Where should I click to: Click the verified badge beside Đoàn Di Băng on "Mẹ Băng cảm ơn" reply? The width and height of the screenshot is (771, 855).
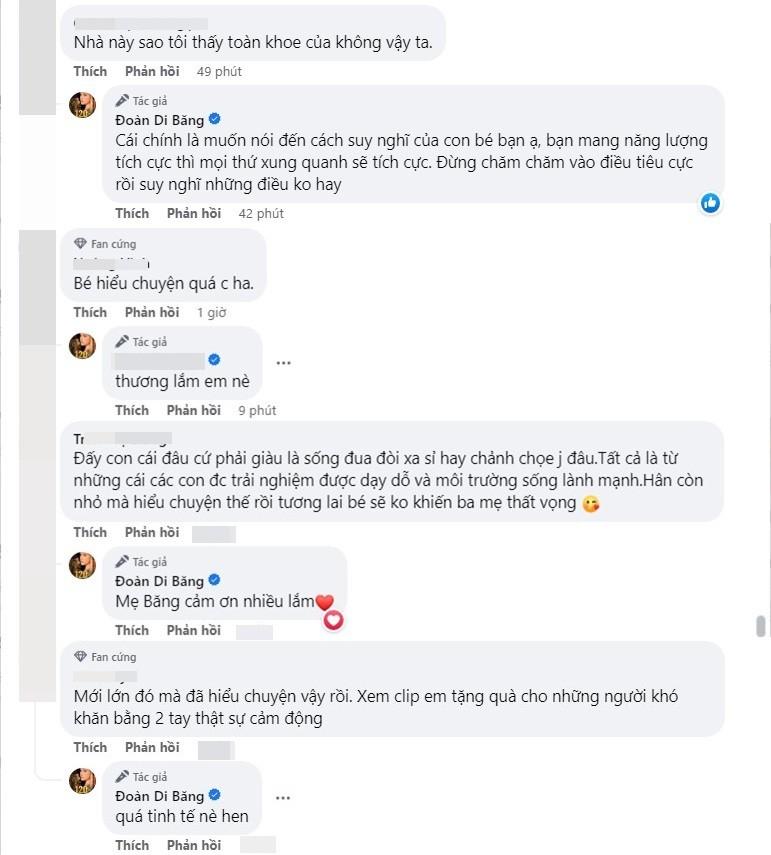(x=214, y=581)
